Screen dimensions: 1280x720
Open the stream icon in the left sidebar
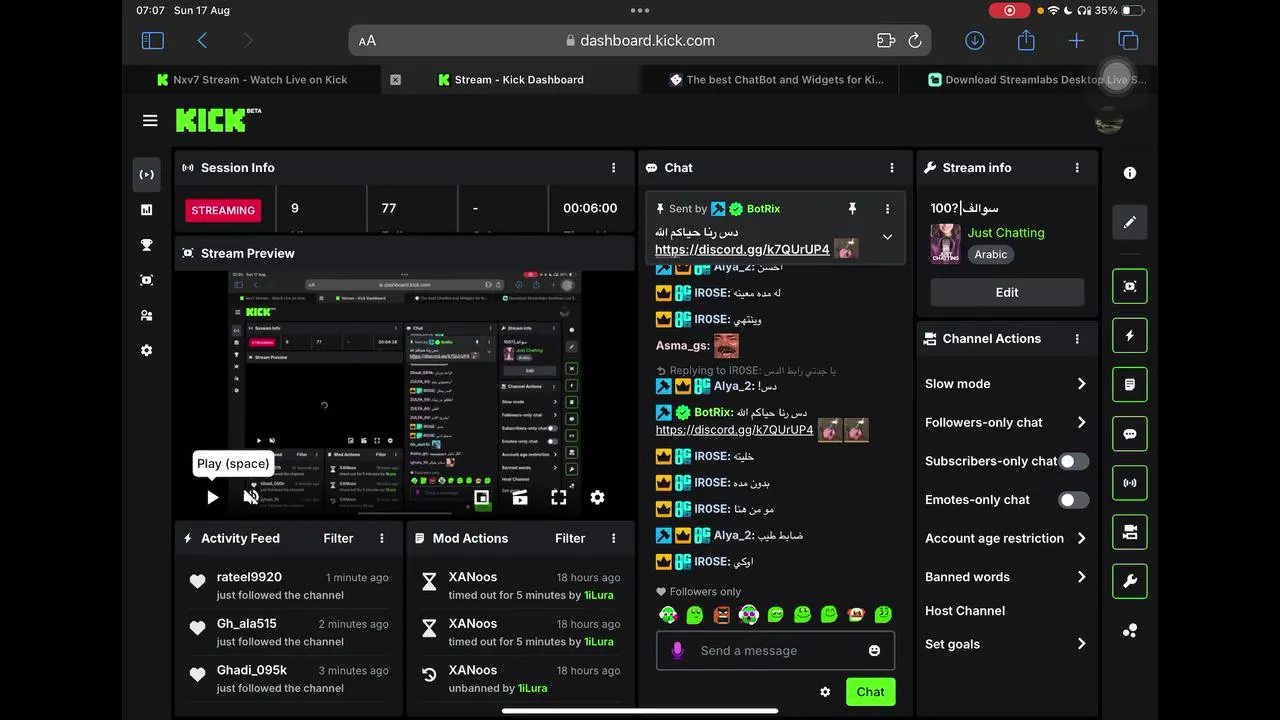(147, 175)
